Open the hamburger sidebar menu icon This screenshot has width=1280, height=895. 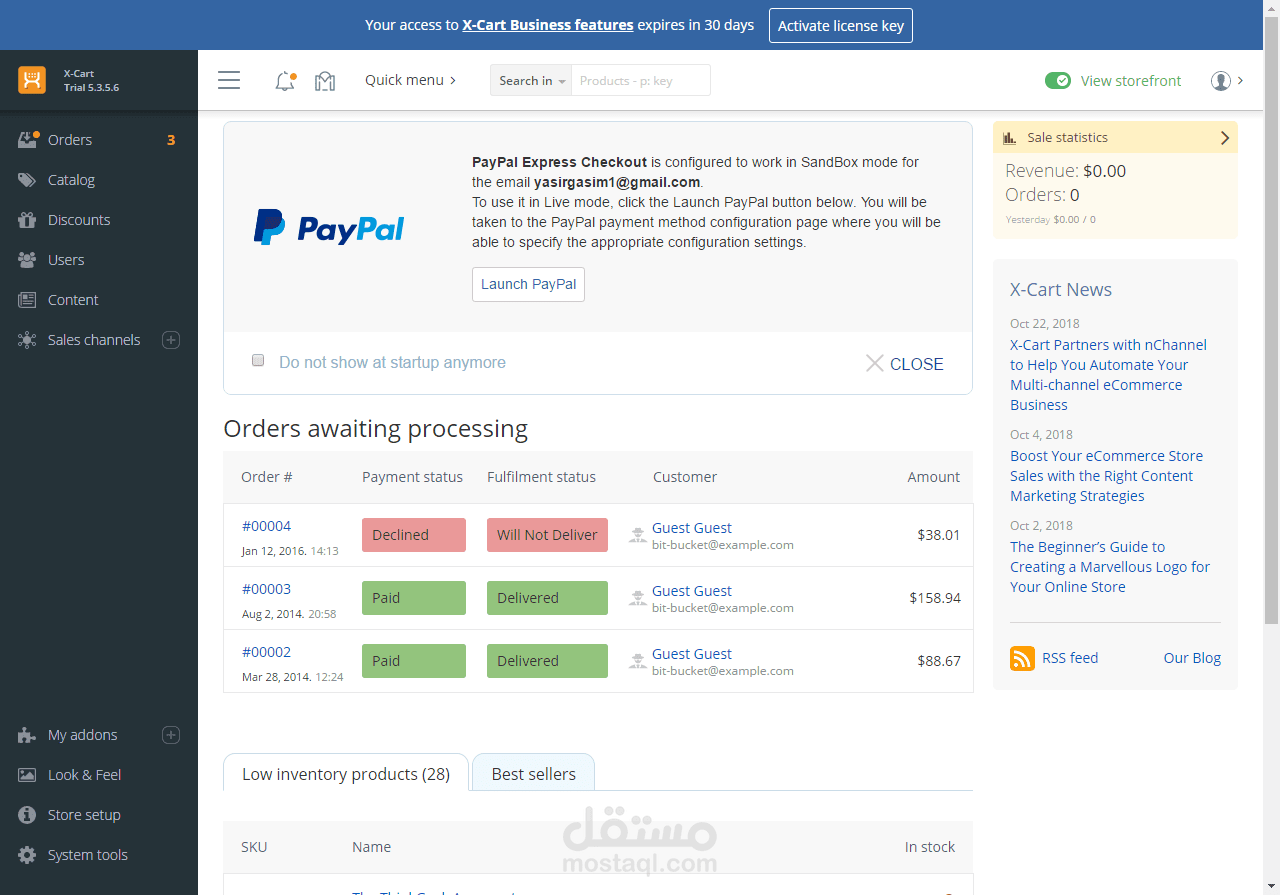(x=229, y=80)
